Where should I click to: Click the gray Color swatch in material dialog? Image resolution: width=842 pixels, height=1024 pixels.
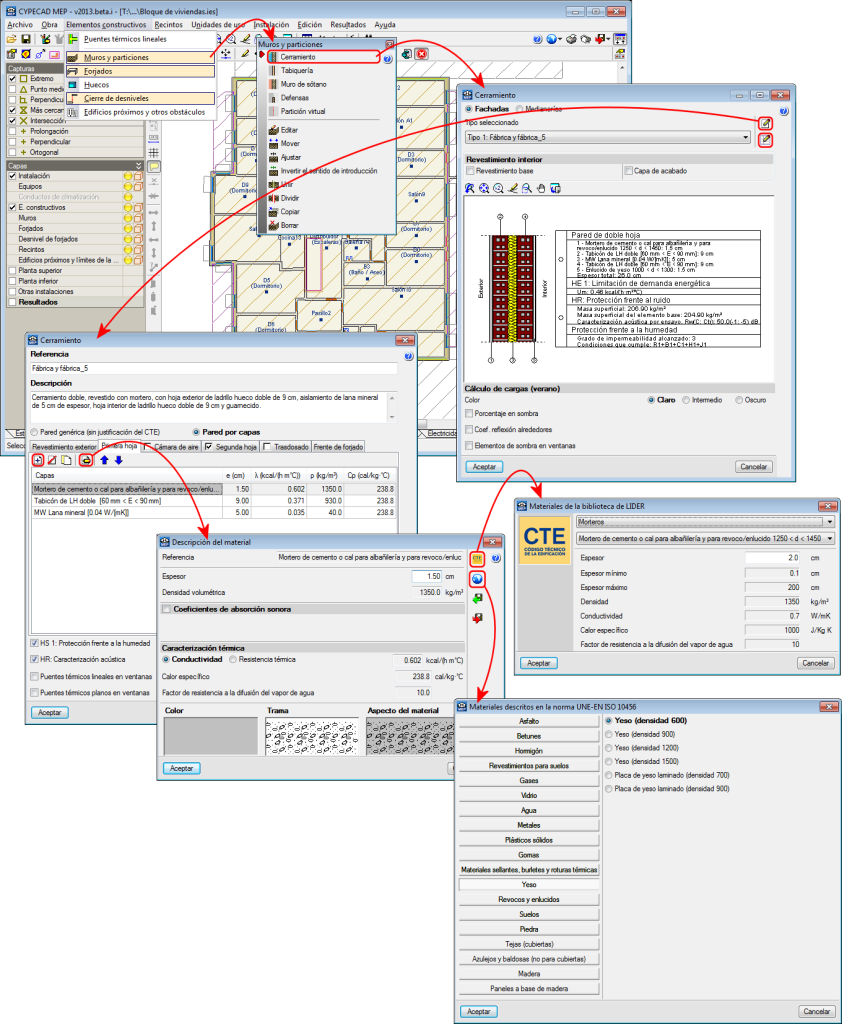(210, 736)
